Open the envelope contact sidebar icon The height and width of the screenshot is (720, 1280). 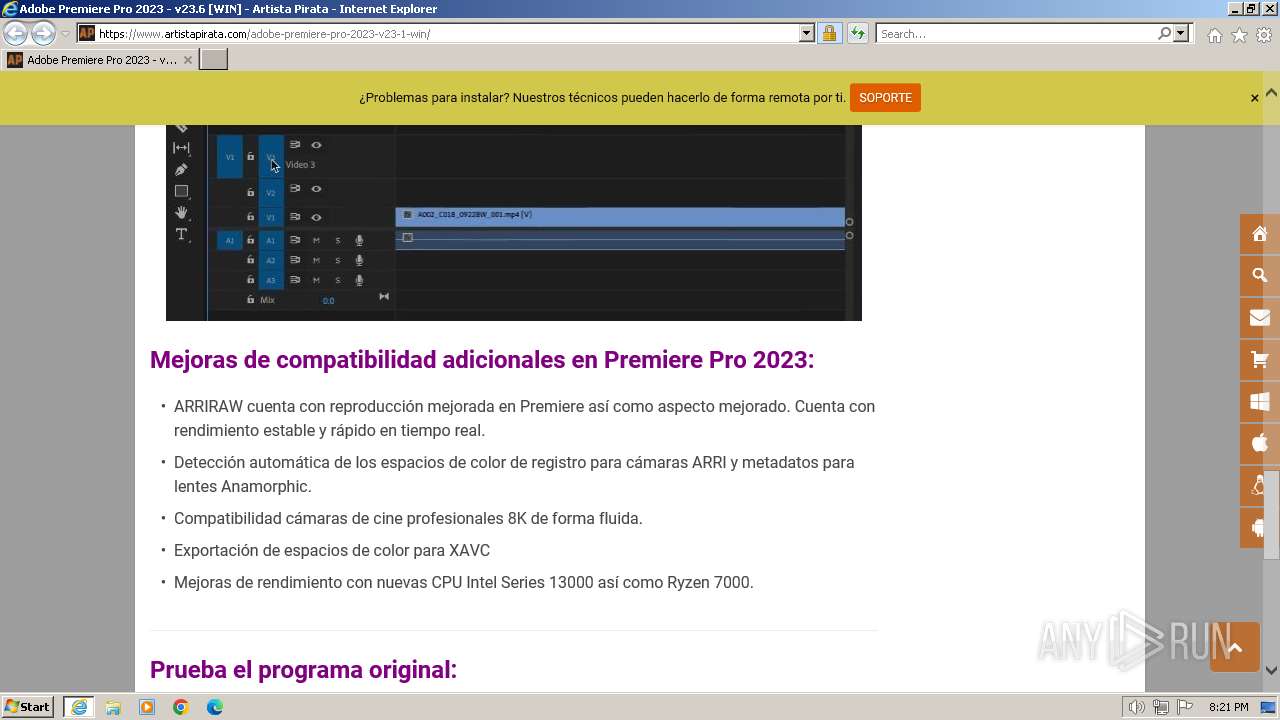pyautogui.click(x=1259, y=318)
